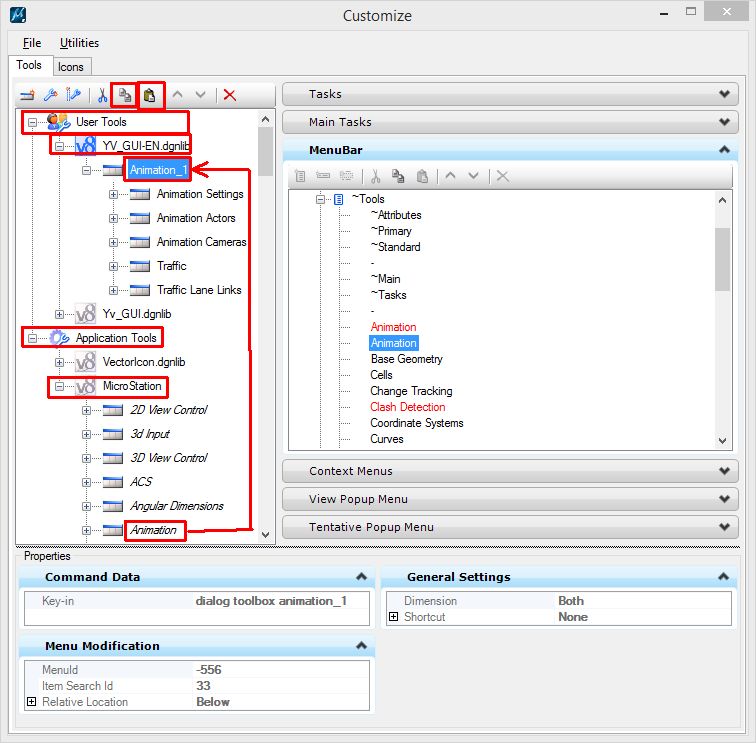Screen dimensions: 756x743
Task: Click the tools tree vertical scrollbar
Action: pos(265,327)
